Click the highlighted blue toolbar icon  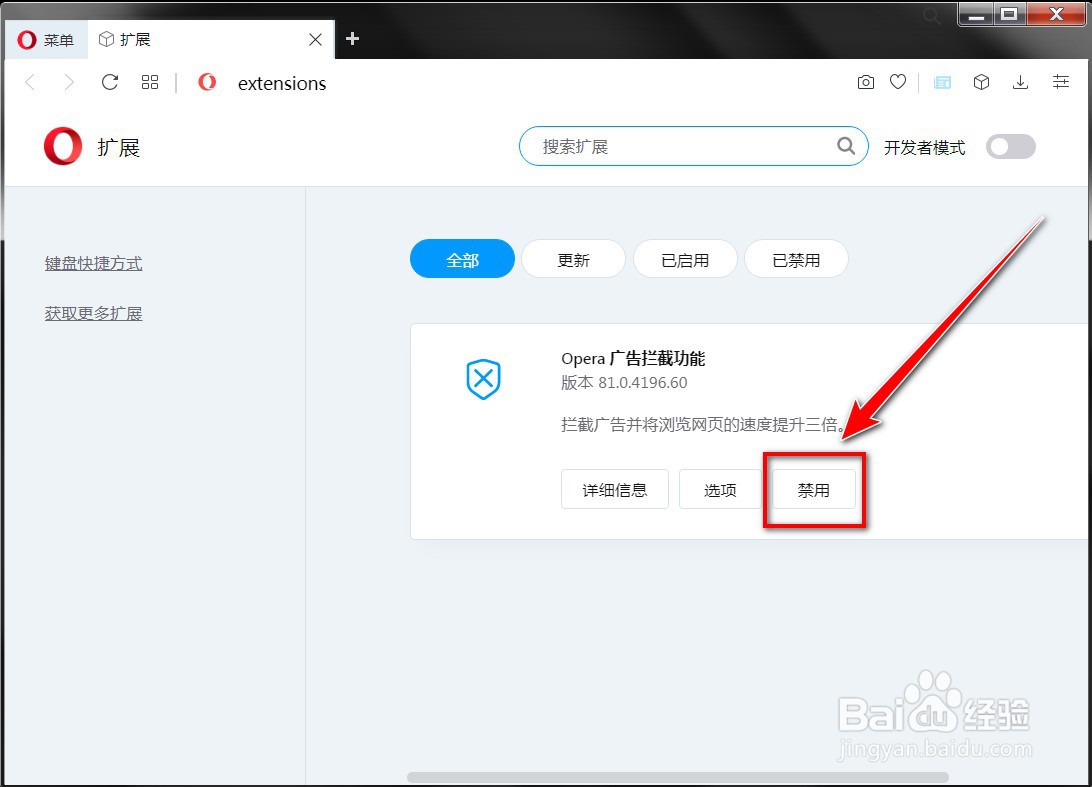942,83
